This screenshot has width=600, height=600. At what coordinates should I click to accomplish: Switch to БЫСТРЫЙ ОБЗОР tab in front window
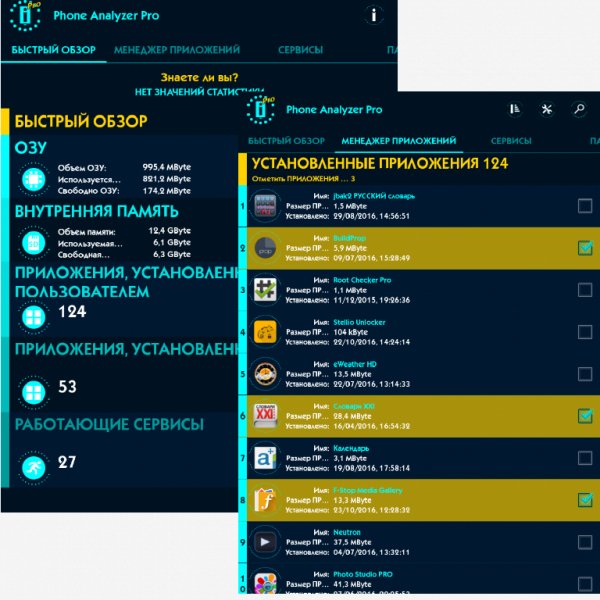(x=286, y=141)
